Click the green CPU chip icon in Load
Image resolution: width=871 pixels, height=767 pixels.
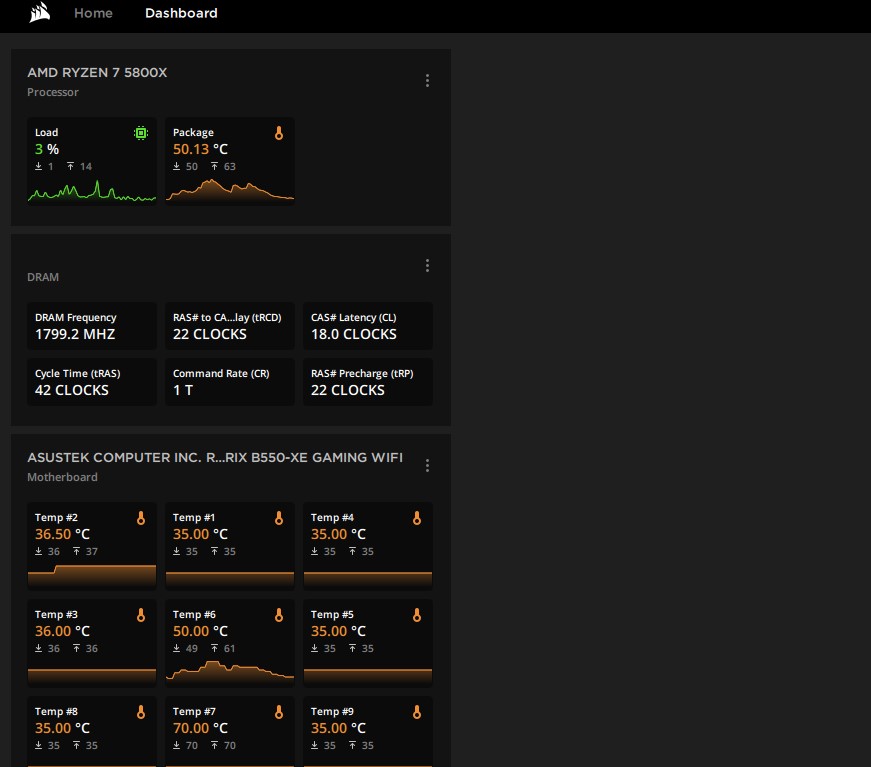click(141, 133)
